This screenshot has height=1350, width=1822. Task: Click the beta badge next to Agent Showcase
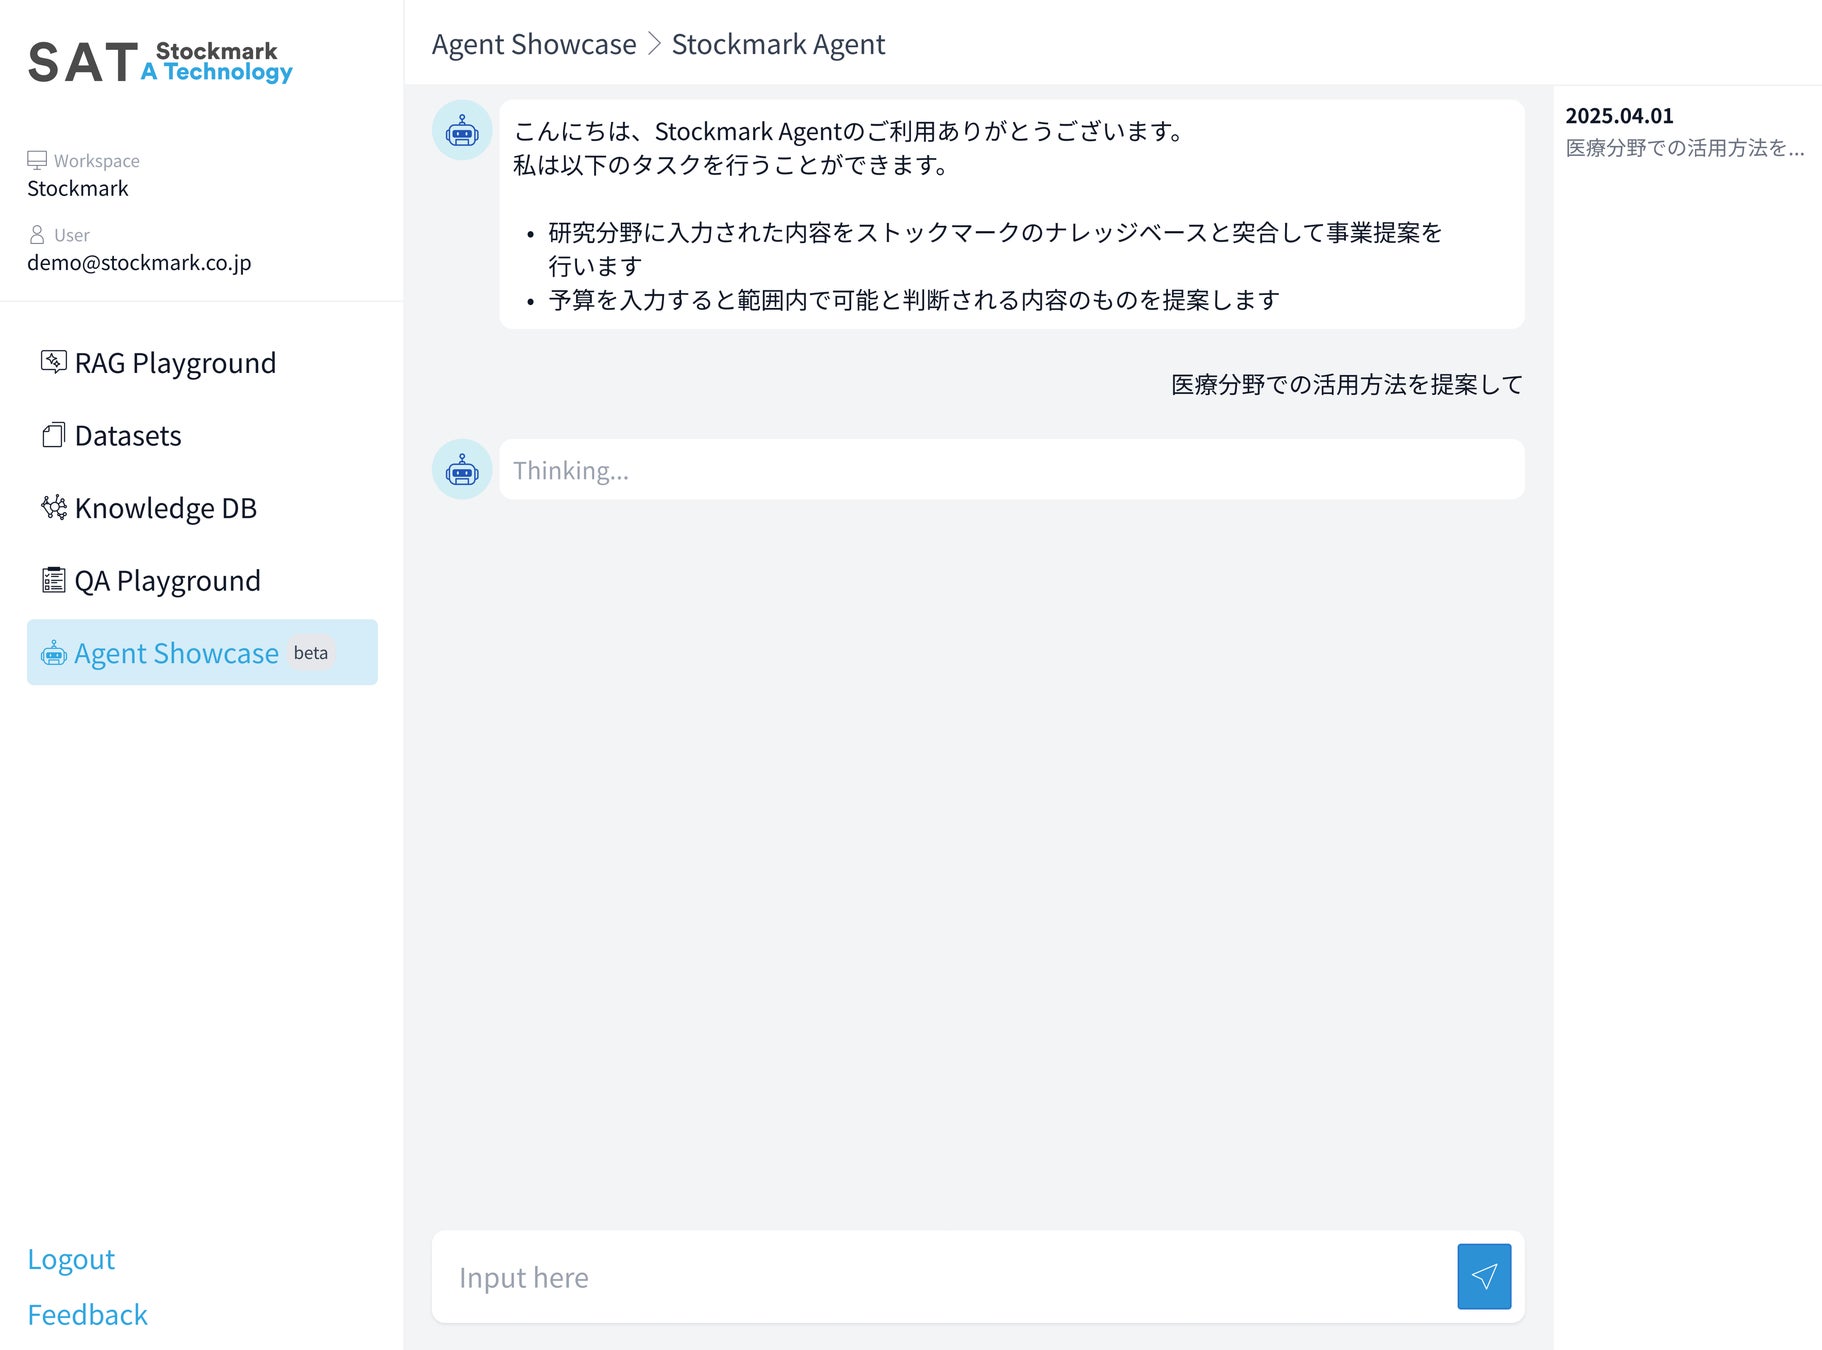(x=311, y=653)
